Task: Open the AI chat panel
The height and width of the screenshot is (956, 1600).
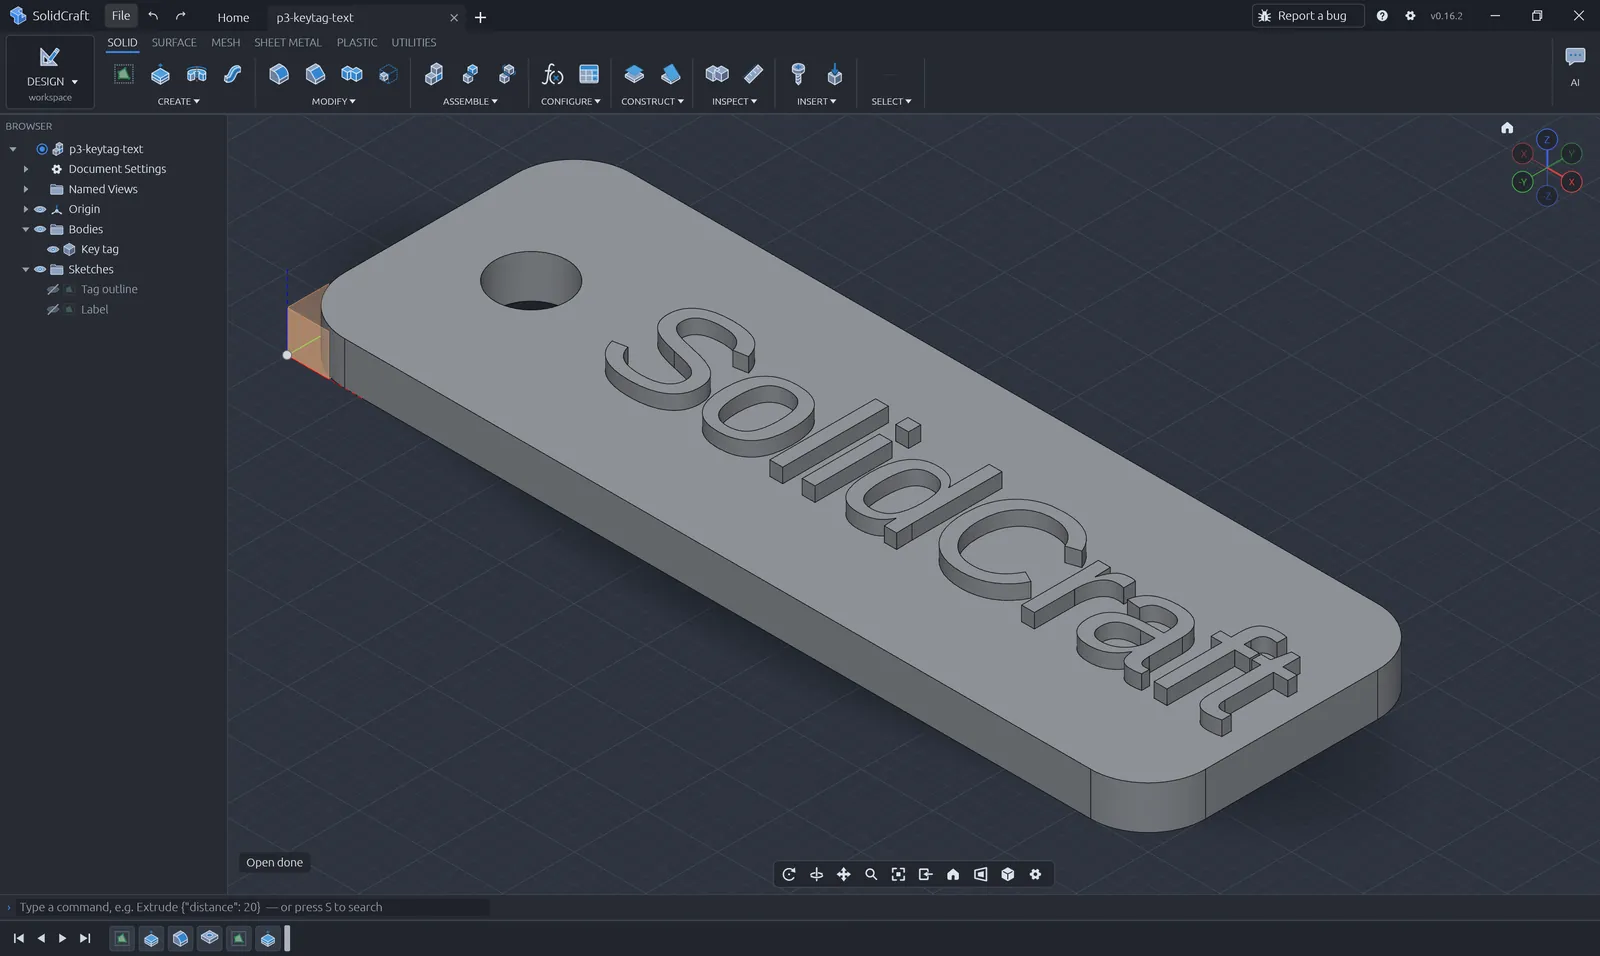Action: 1575,65
